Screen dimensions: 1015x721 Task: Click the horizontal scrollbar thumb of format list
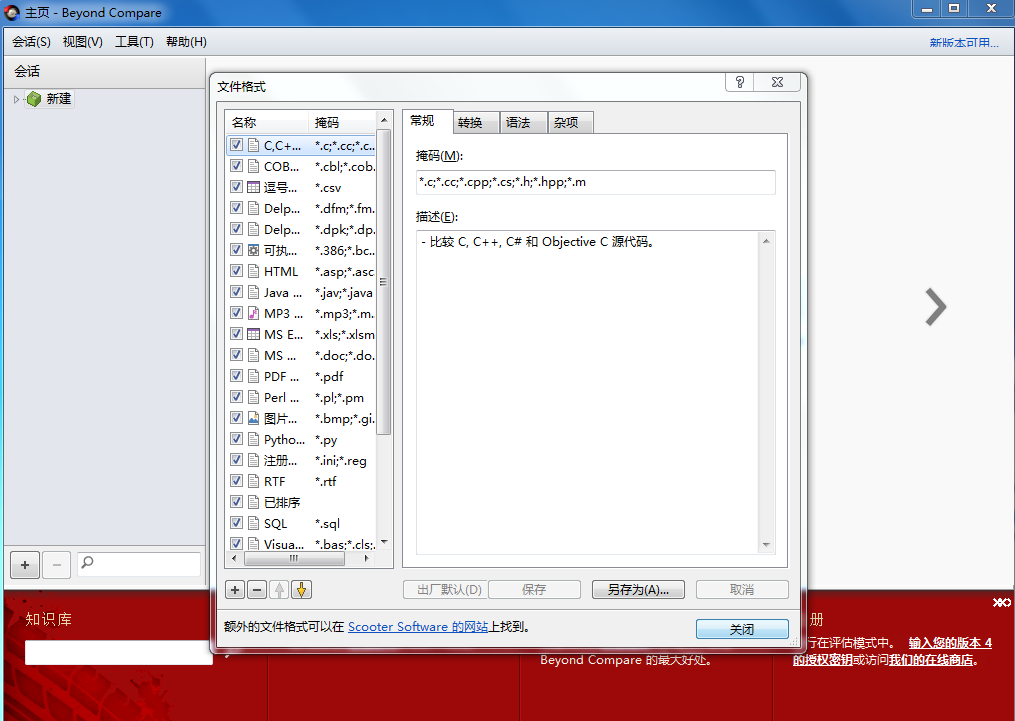click(294, 558)
